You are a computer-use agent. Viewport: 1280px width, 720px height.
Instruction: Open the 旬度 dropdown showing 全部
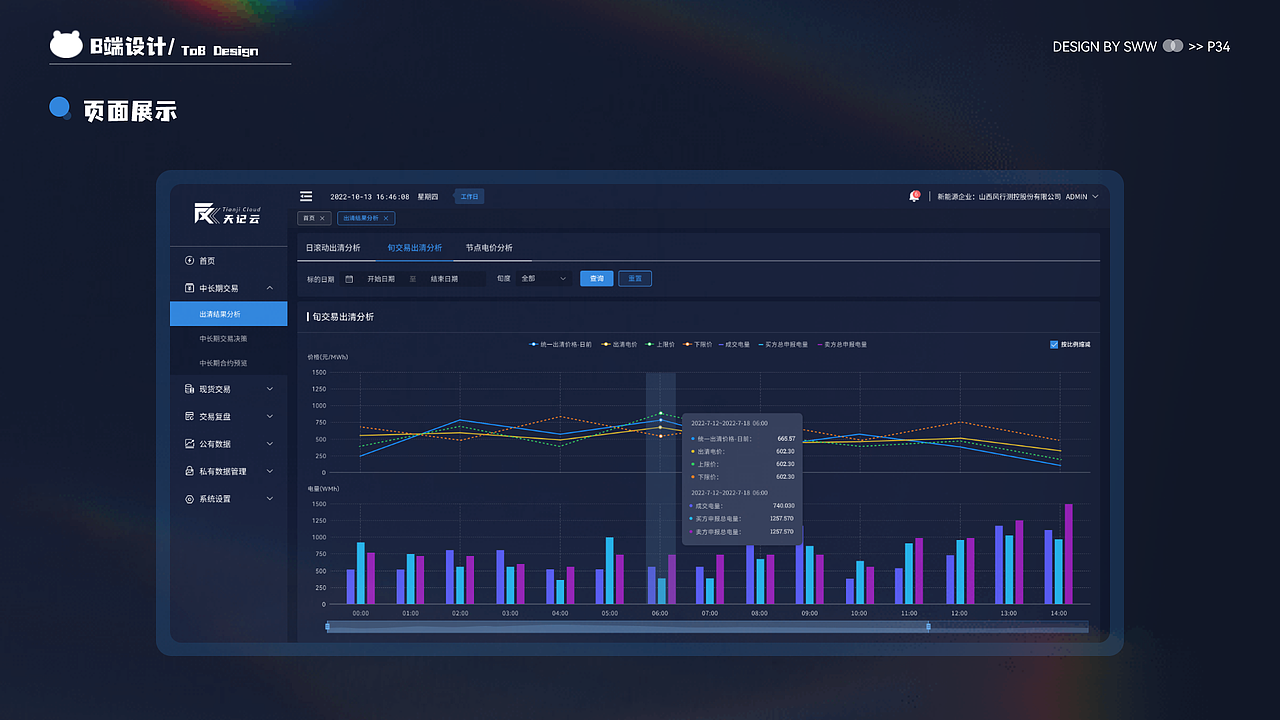point(545,279)
